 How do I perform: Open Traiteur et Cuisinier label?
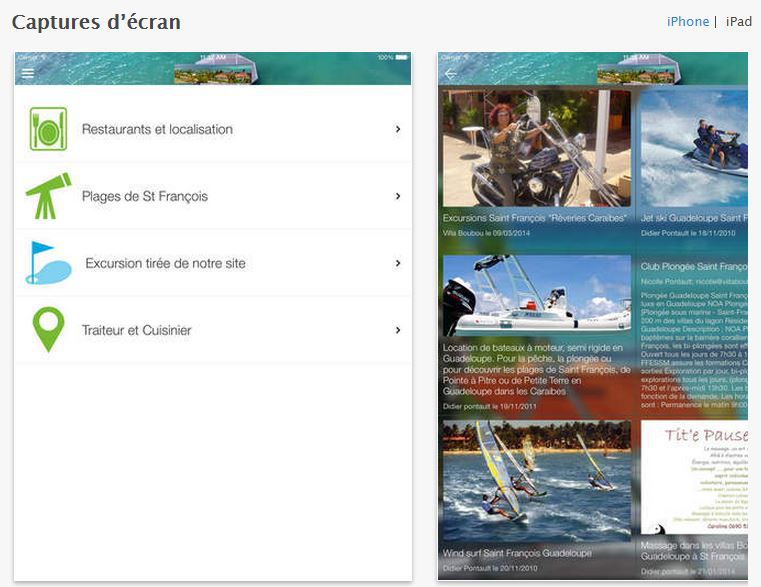136,330
